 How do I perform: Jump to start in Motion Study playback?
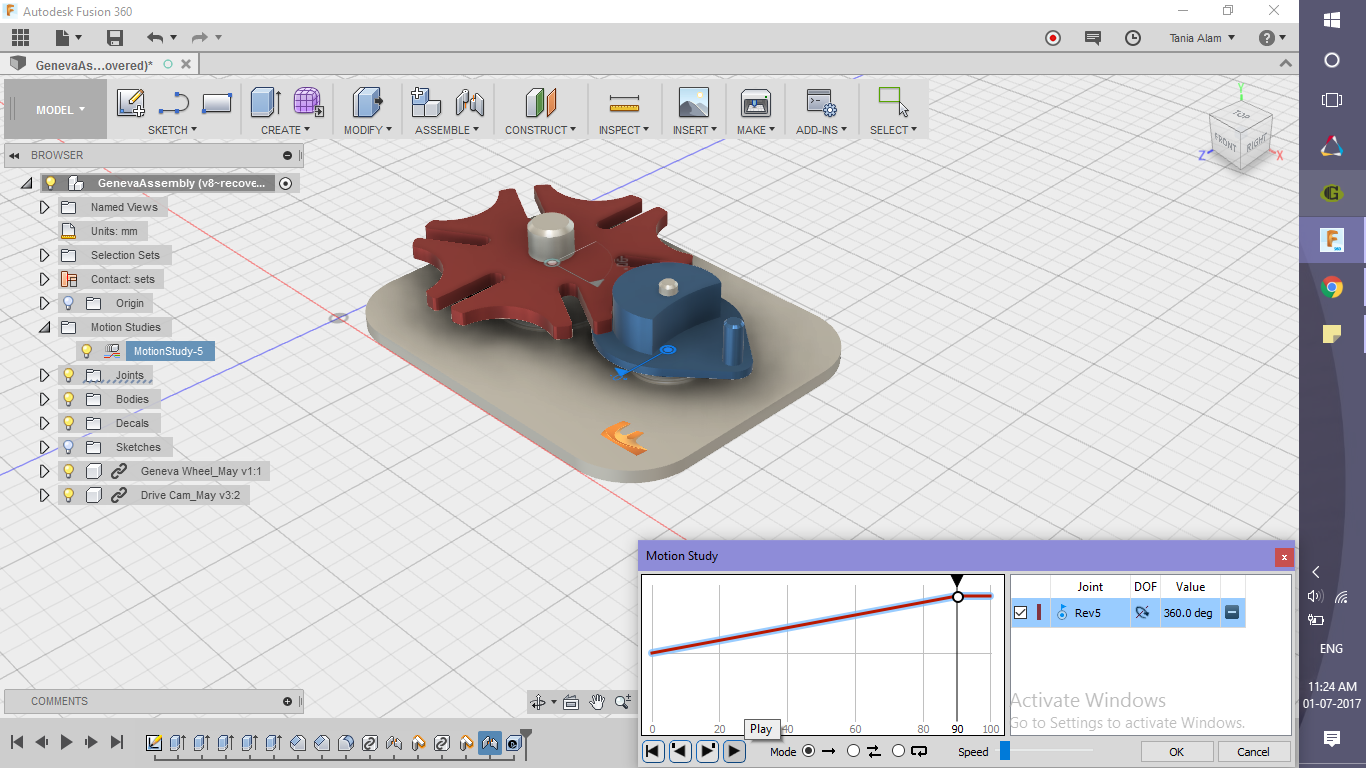coord(653,751)
